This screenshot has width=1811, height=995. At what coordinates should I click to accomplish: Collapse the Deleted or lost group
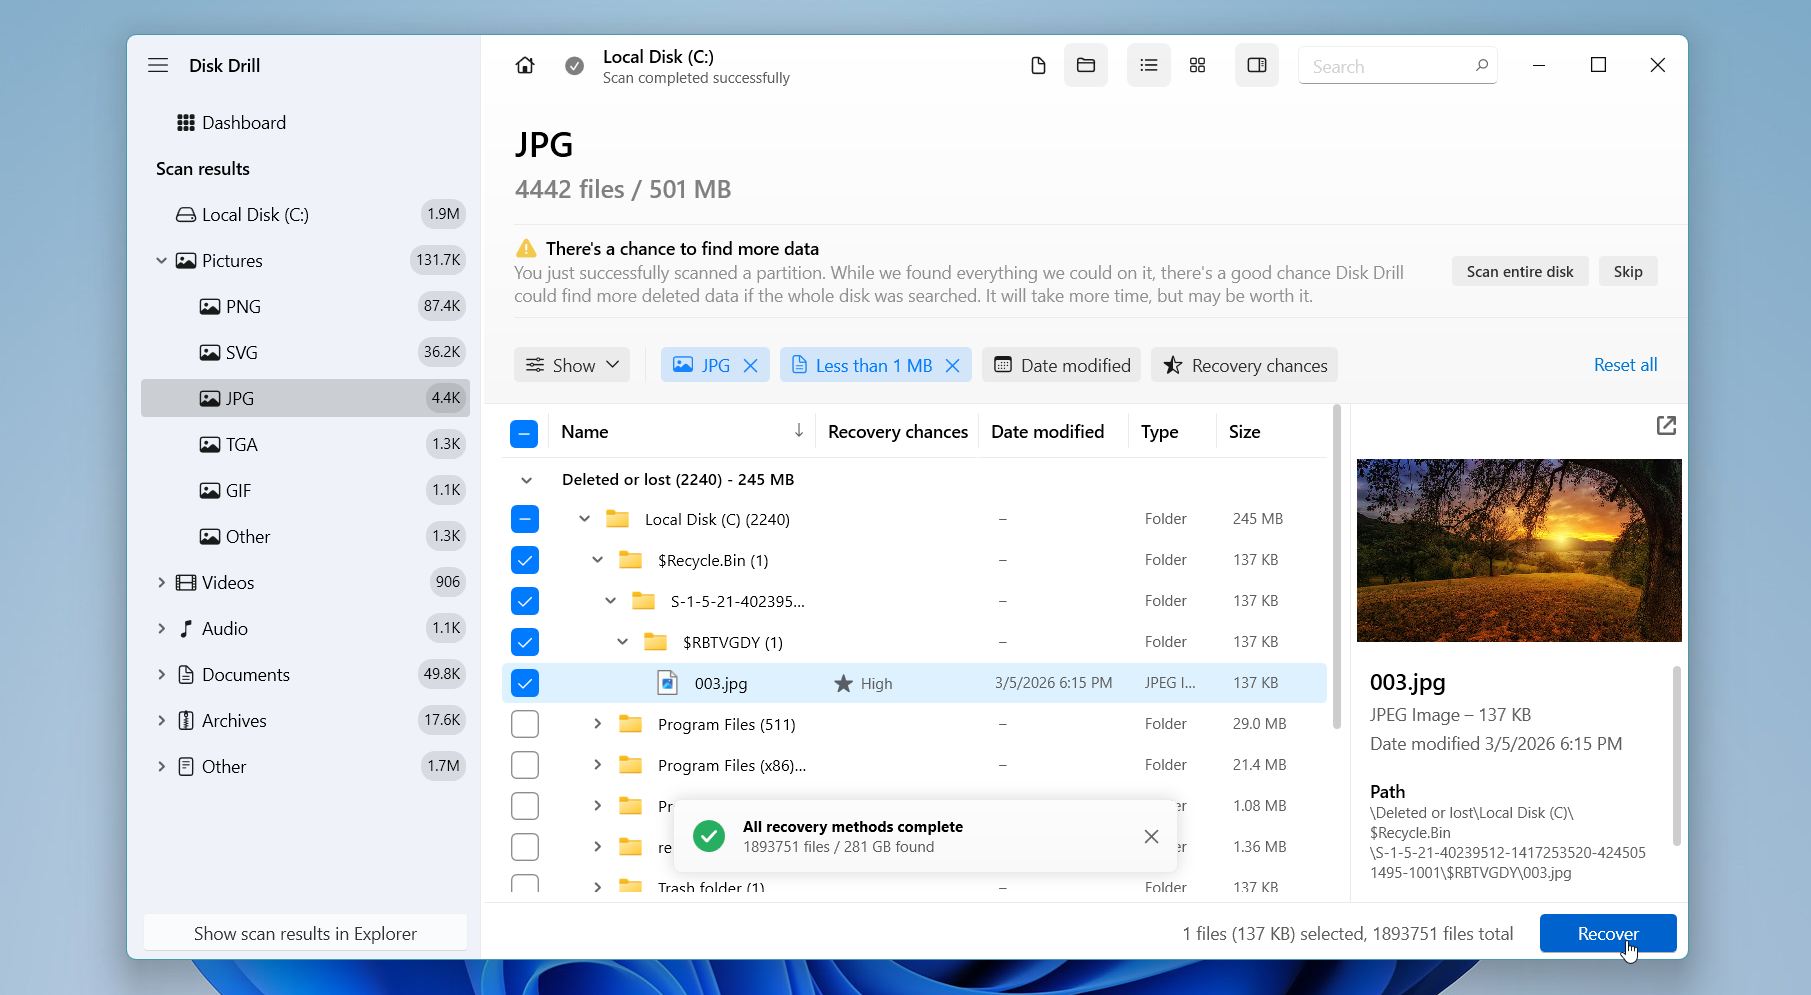click(527, 480)
